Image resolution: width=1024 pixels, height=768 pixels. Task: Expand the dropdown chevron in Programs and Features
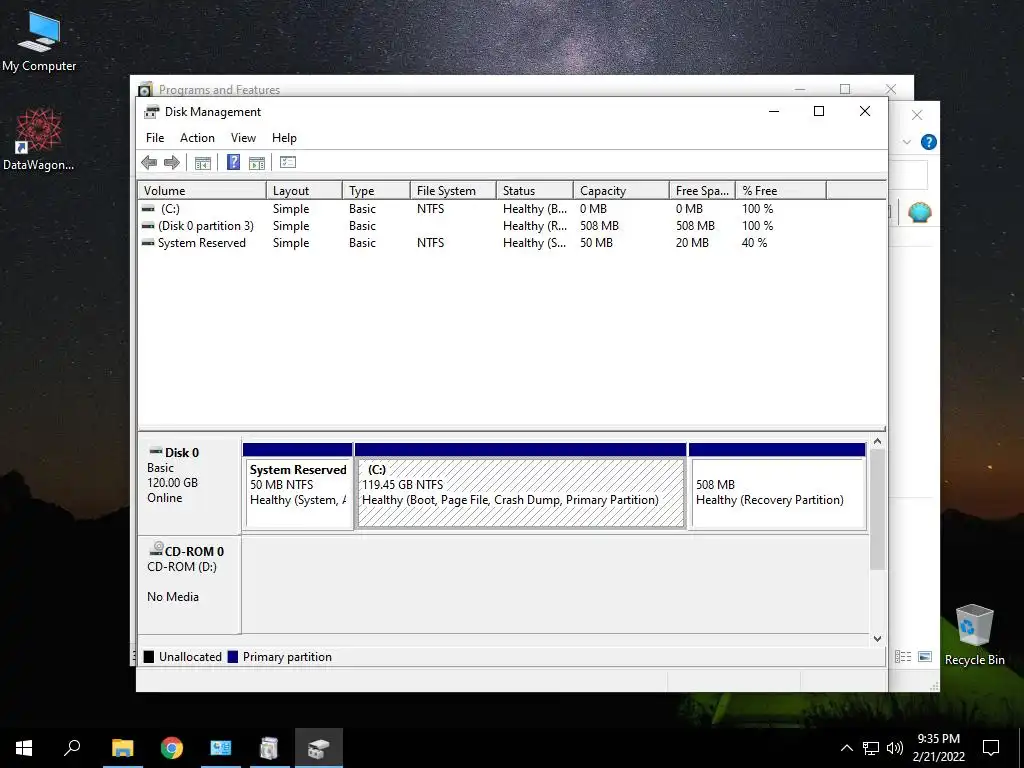tap(906, 142)
